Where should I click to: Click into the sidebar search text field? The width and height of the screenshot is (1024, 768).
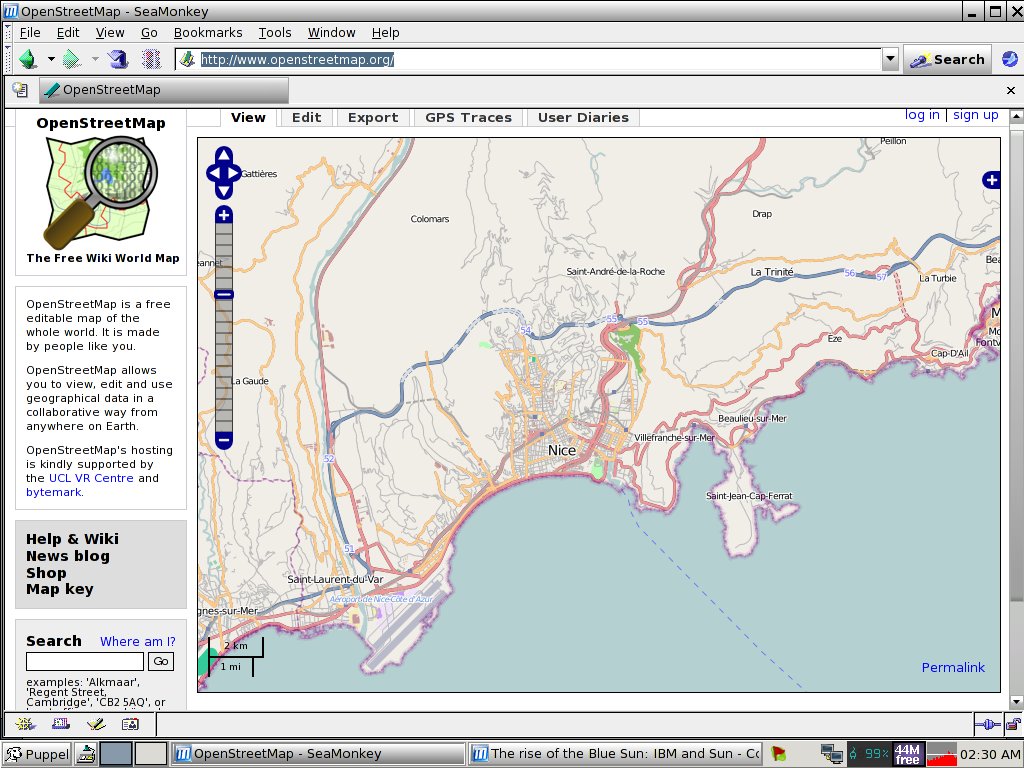click(85, 662)
